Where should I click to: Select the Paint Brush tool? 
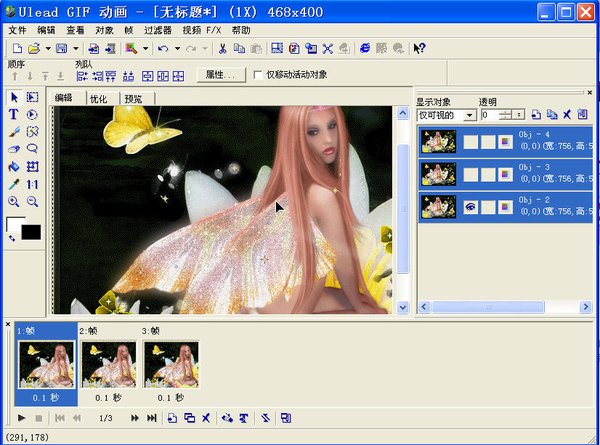tap(14, 132)
